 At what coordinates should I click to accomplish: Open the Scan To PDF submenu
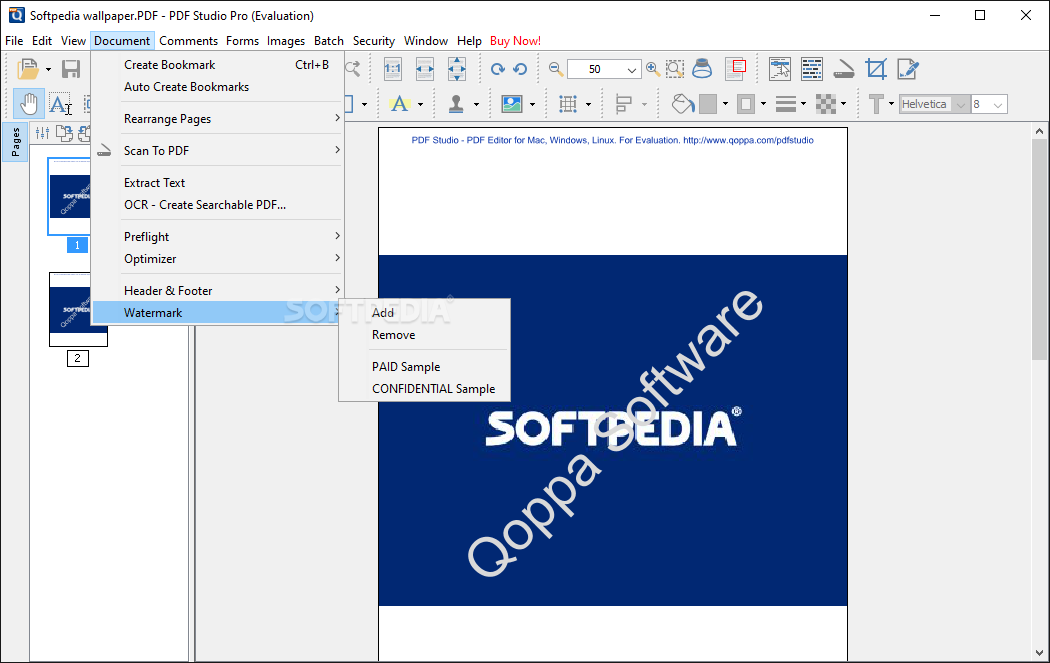click(218, 151)
